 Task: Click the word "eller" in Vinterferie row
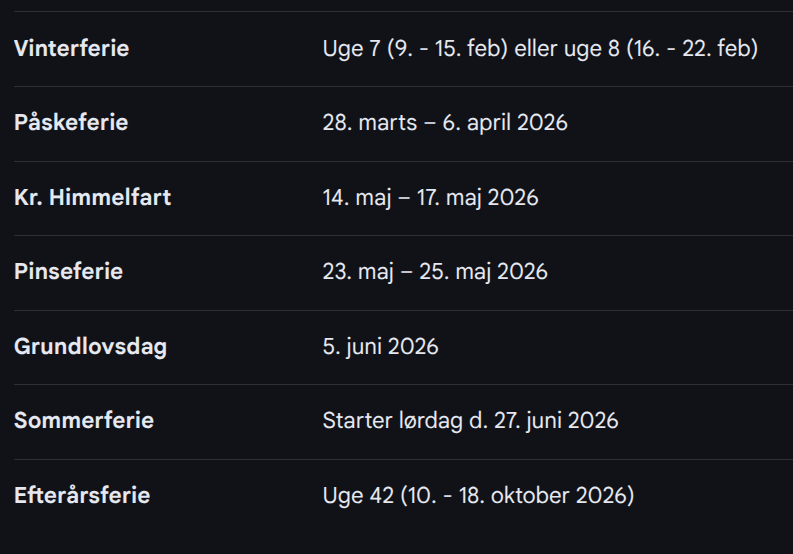coord(537,48)
